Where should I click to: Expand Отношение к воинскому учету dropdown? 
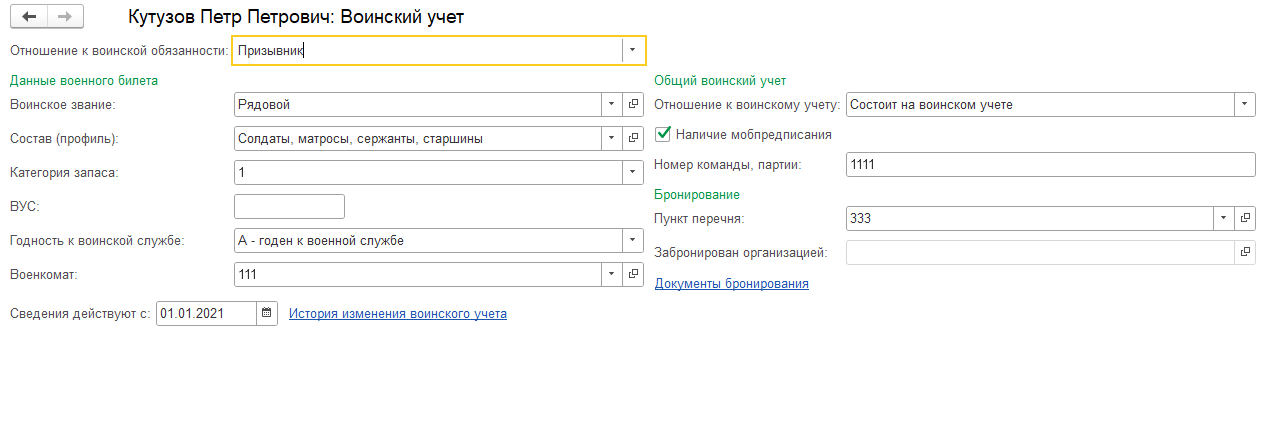pyautogui.click(x=1244, y=104)
